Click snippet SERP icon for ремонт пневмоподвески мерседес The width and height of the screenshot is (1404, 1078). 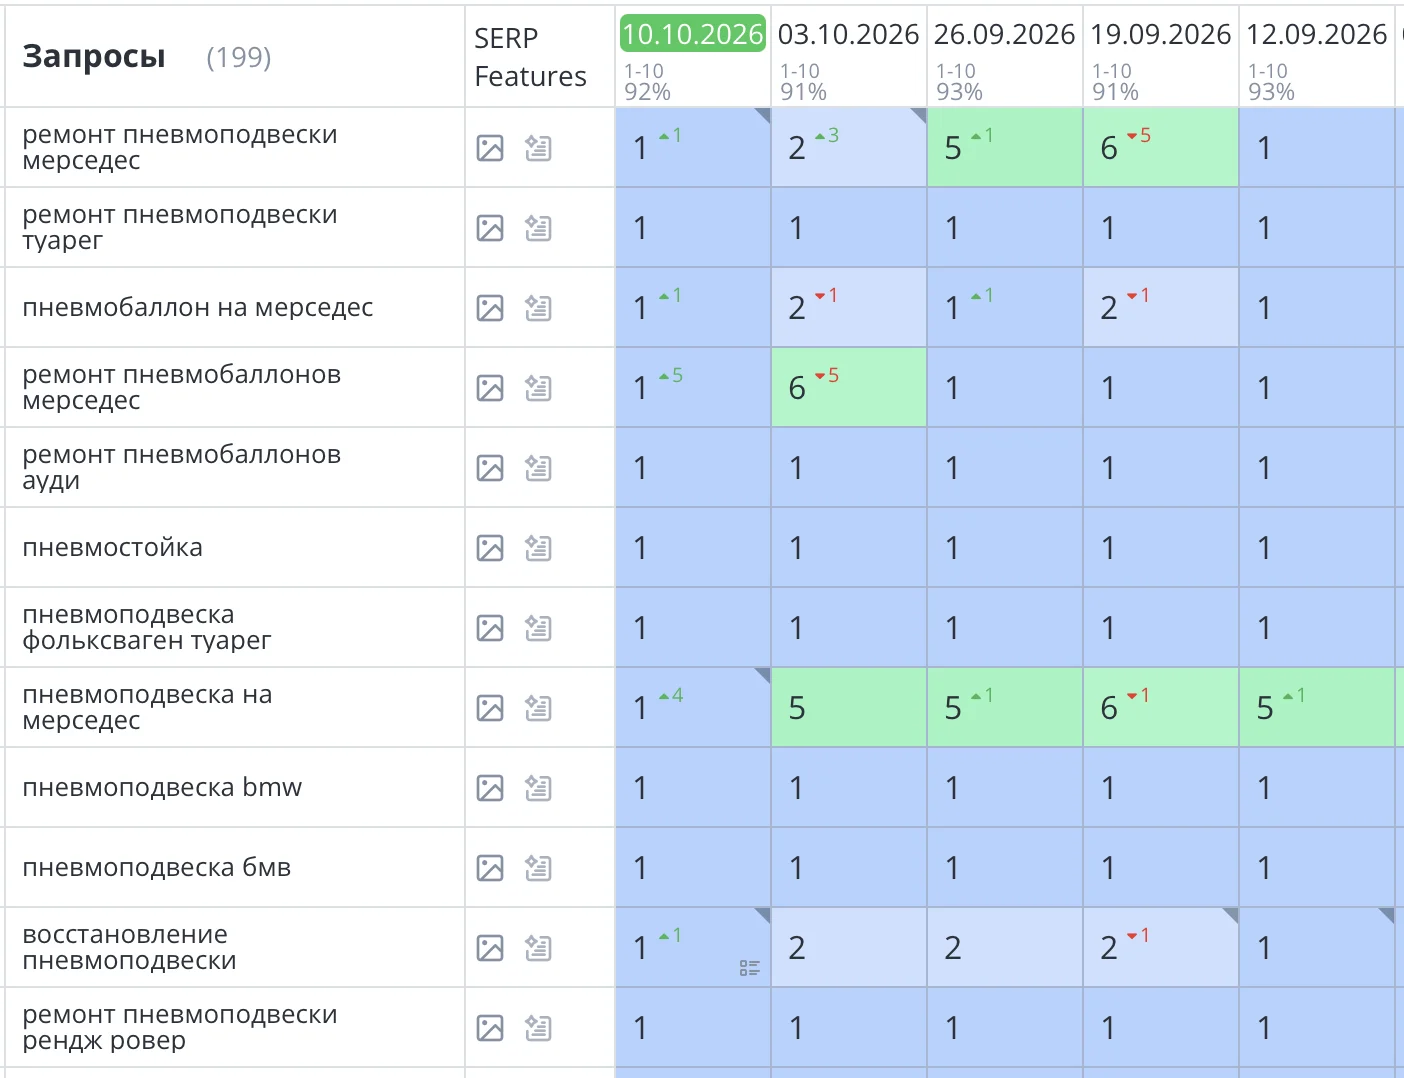538,148
